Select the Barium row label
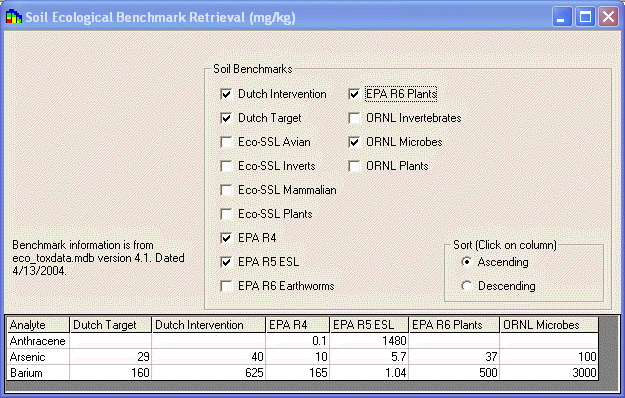Image resolution: width=625 pixels, height=398 pixels. click(x=38, y=373)
